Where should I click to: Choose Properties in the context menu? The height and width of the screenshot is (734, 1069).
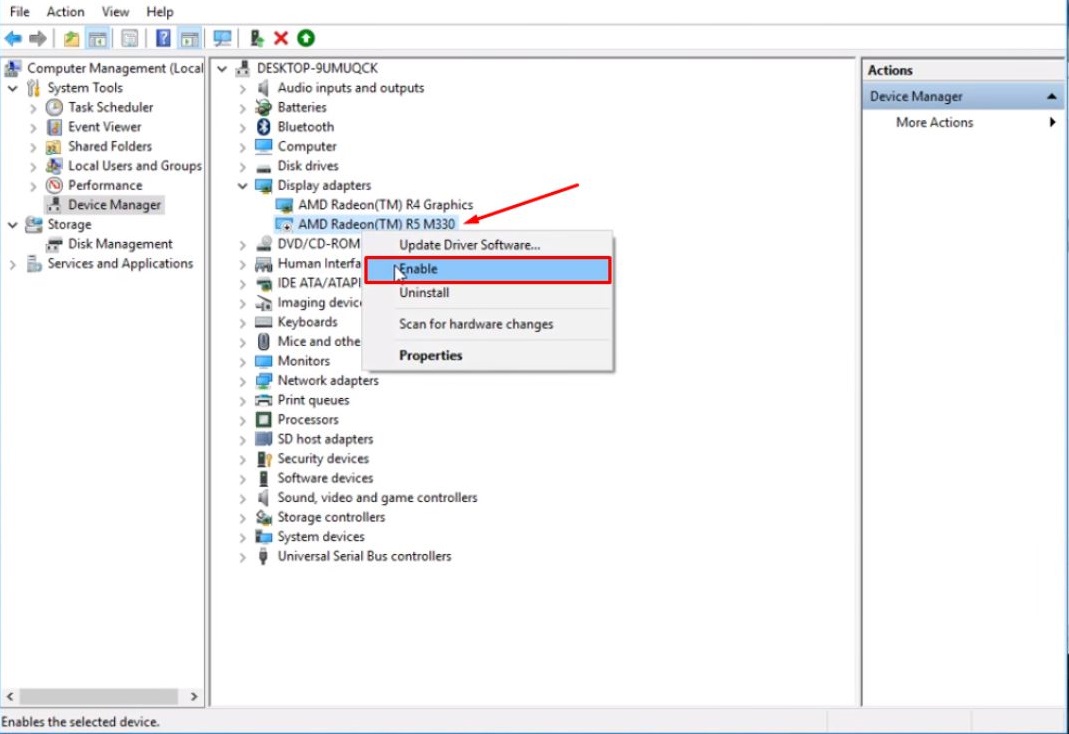pyautogui.click(x=487, y=356)
